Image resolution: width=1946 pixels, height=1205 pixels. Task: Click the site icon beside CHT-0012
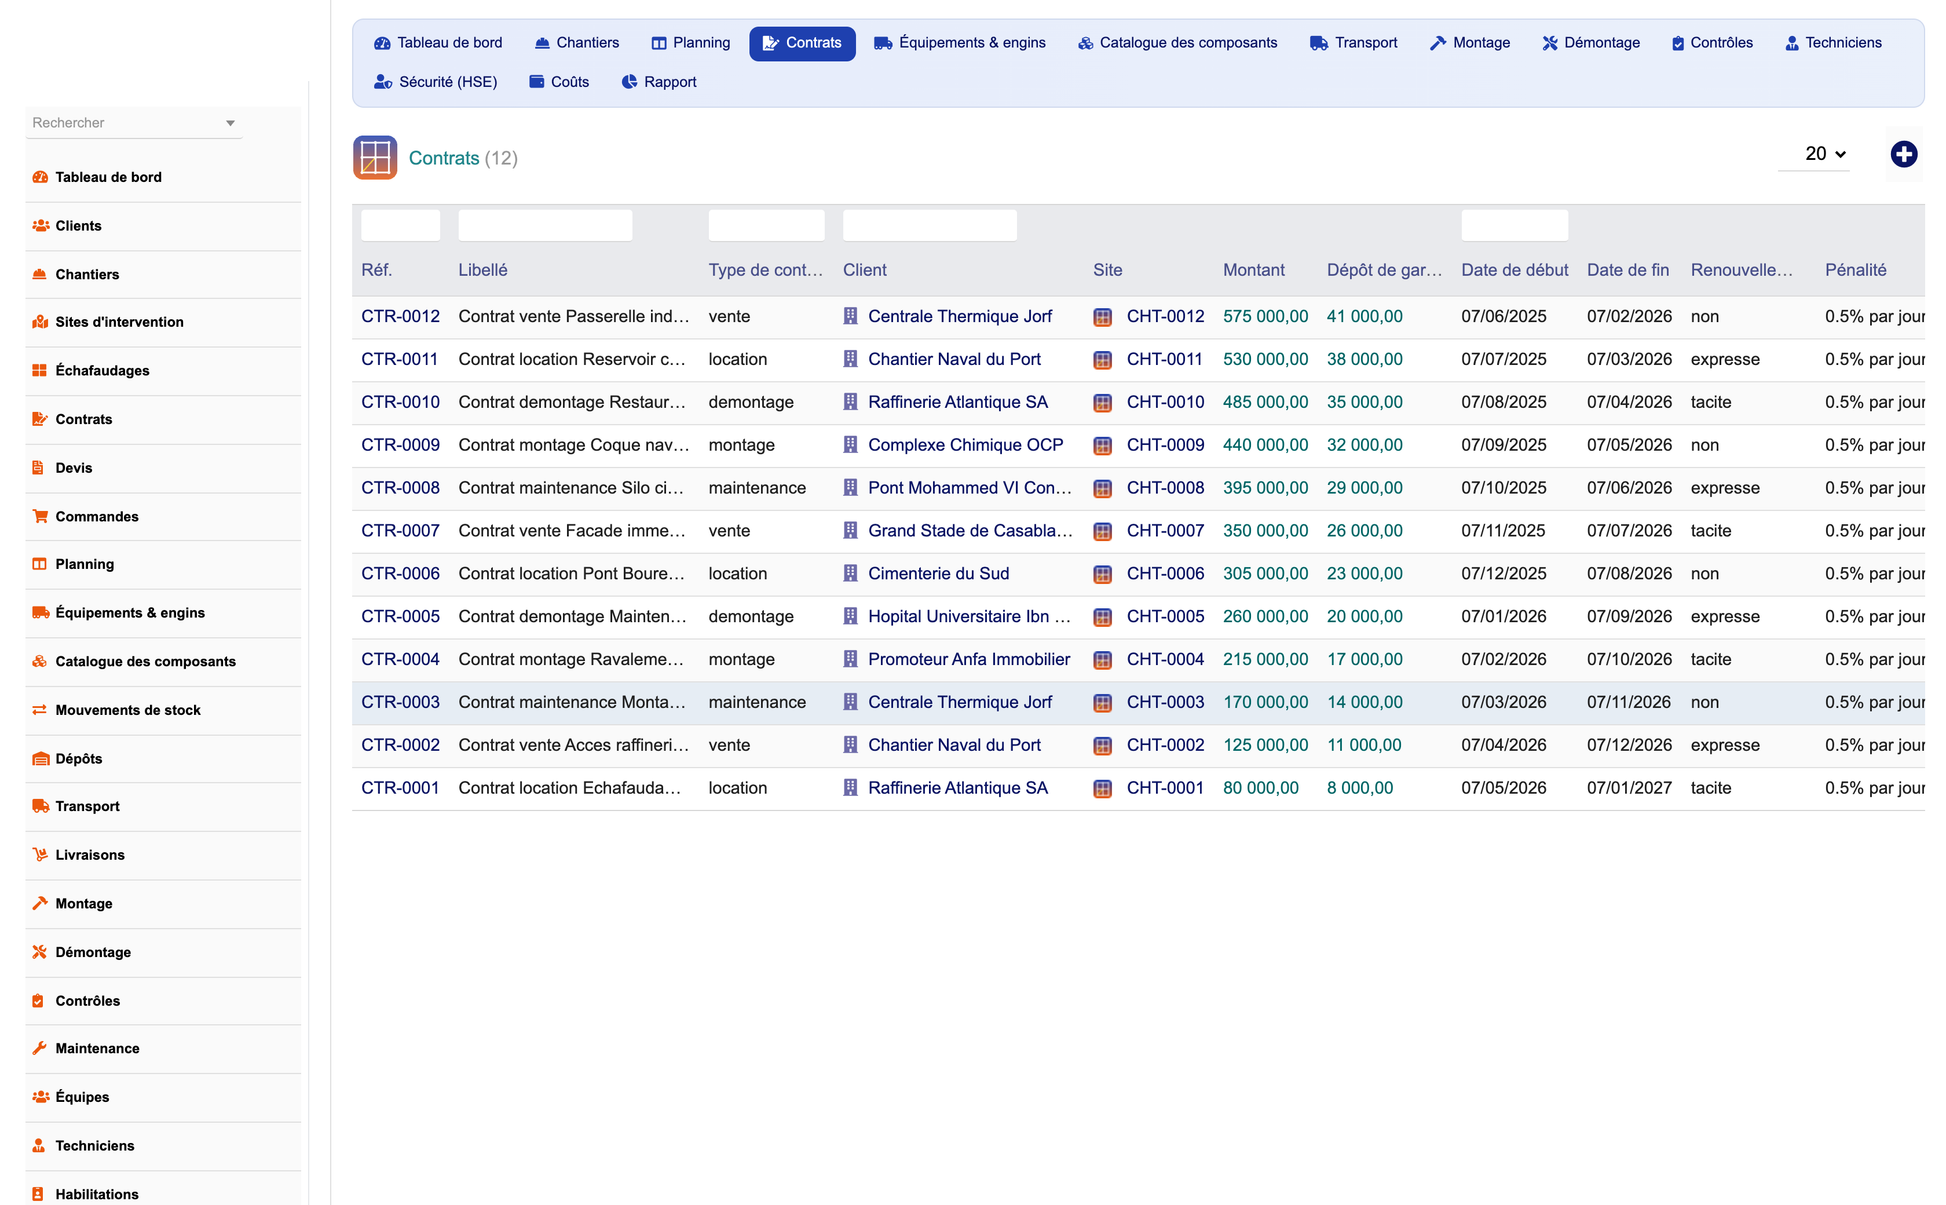point(1103,317)
